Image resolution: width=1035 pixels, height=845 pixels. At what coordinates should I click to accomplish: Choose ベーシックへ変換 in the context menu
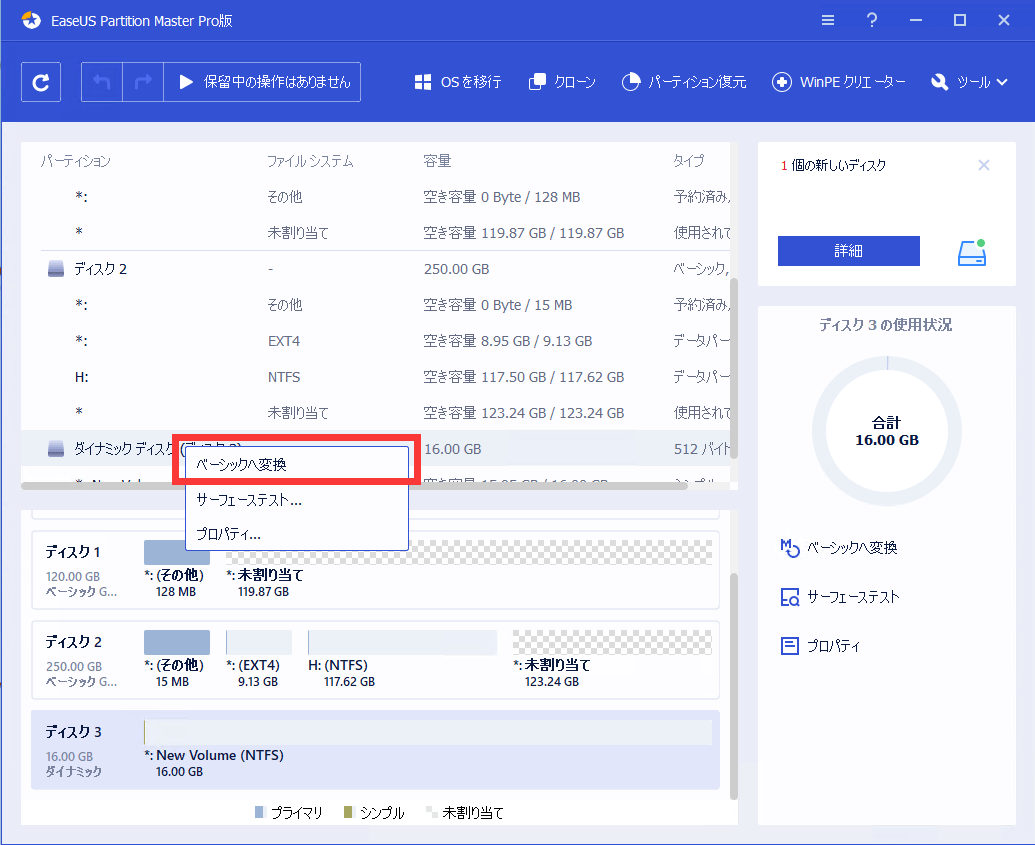[297, 465]
